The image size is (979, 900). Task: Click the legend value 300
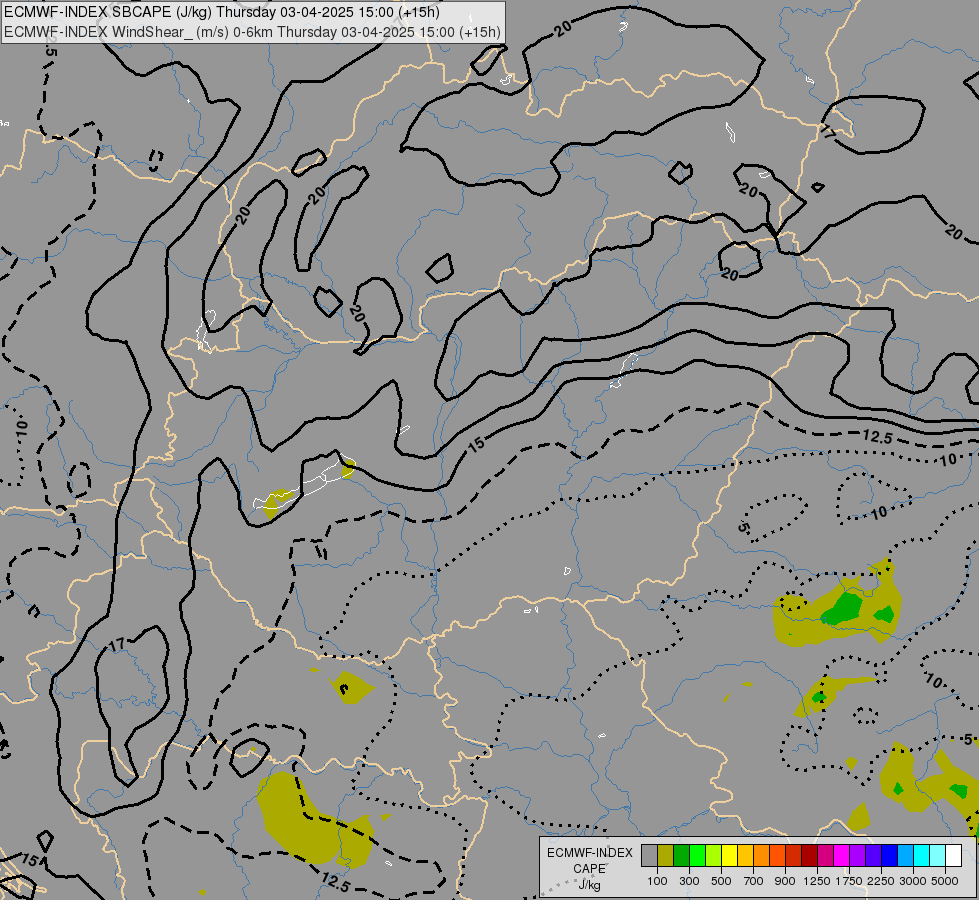tap(689, 881)
